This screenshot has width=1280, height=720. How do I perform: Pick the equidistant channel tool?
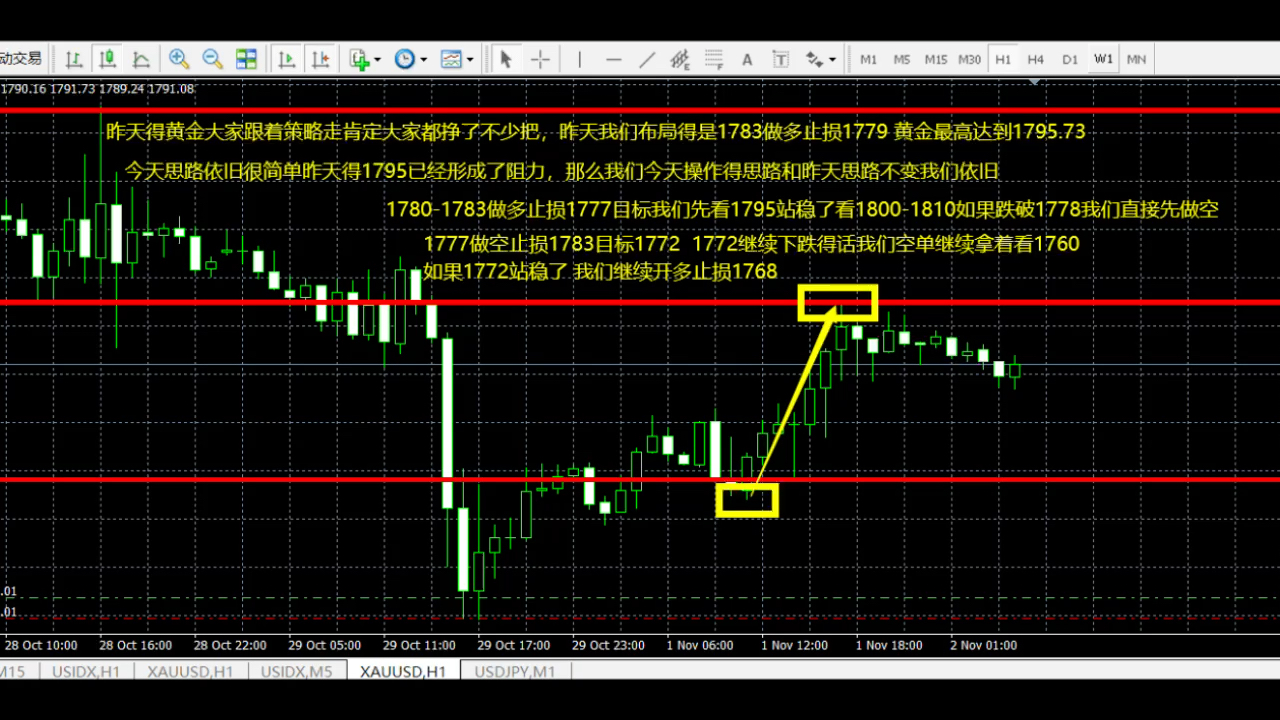680,59
